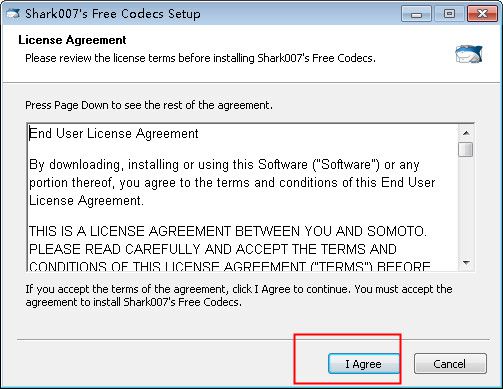
Task: Open the title bar setup icon menu
Action: click(x=13, y=14)
